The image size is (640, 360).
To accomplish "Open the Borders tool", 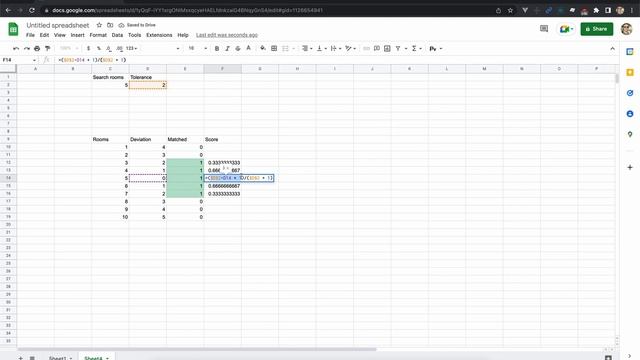I will click(274, 49).
